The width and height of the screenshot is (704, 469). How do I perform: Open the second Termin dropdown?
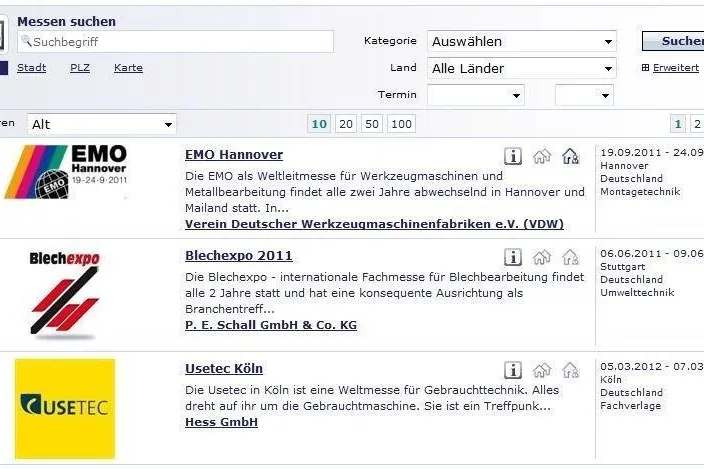point(584,95)
